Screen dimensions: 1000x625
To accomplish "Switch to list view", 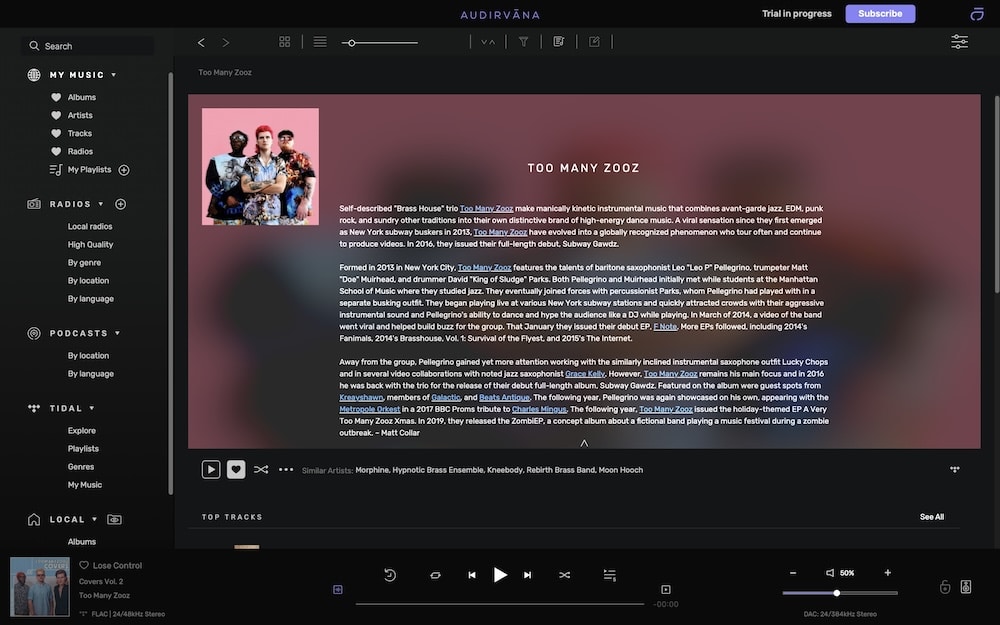I will (320, 41).
